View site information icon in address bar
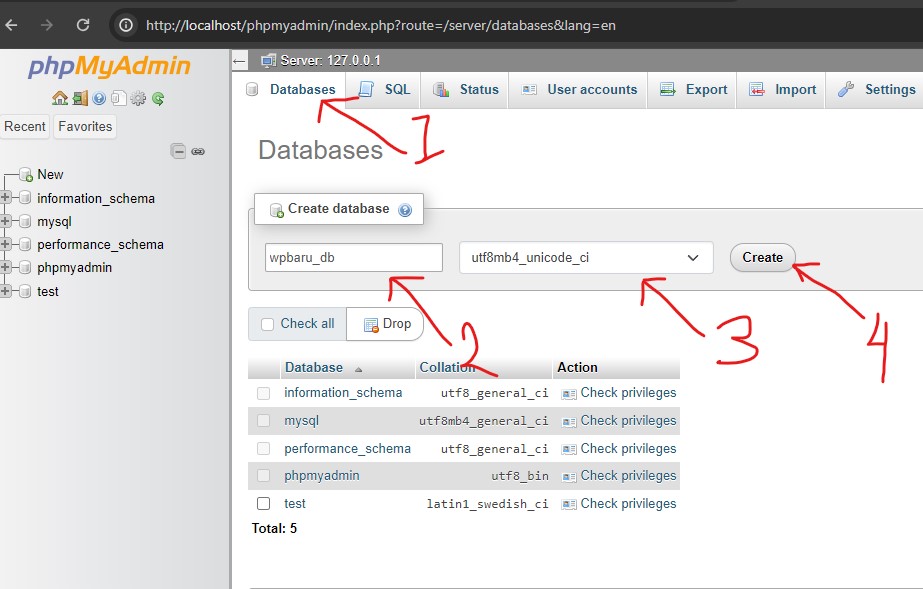Viewport: 923px width, 589px height. pos(125,25)
